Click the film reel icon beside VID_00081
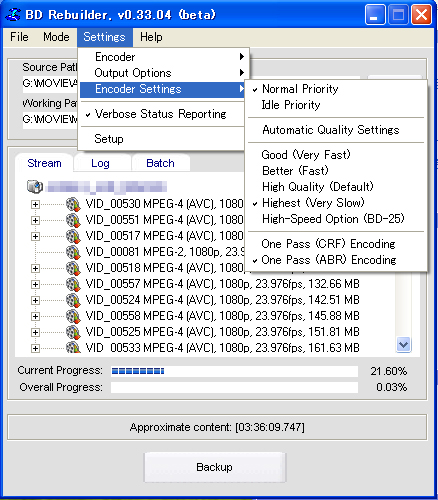This screenshot has width=438, height=500. click(x=73, y=252)
